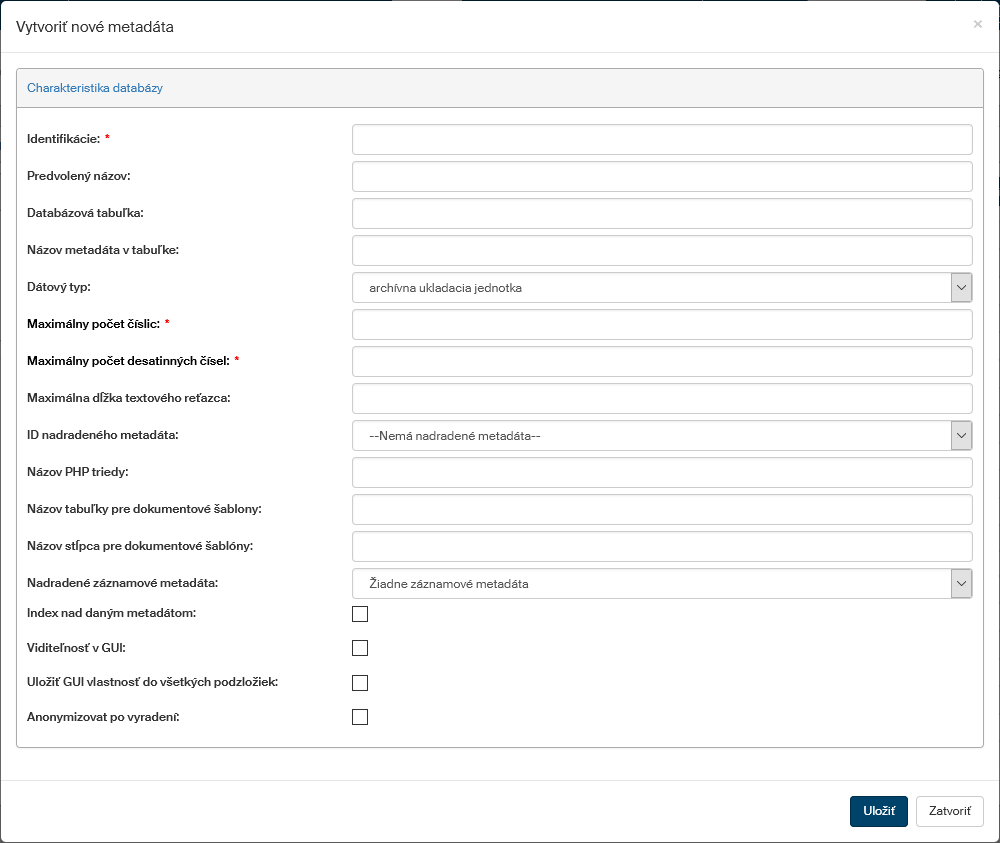Toggle Viditeľnosť v GUI checkbox
This screenshot has width=1000, height=843.
(360, 648)
